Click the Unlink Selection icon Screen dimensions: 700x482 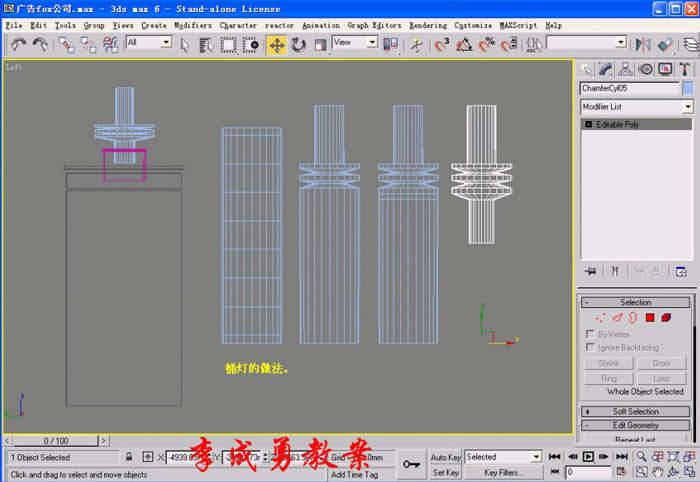click(88, 45)
